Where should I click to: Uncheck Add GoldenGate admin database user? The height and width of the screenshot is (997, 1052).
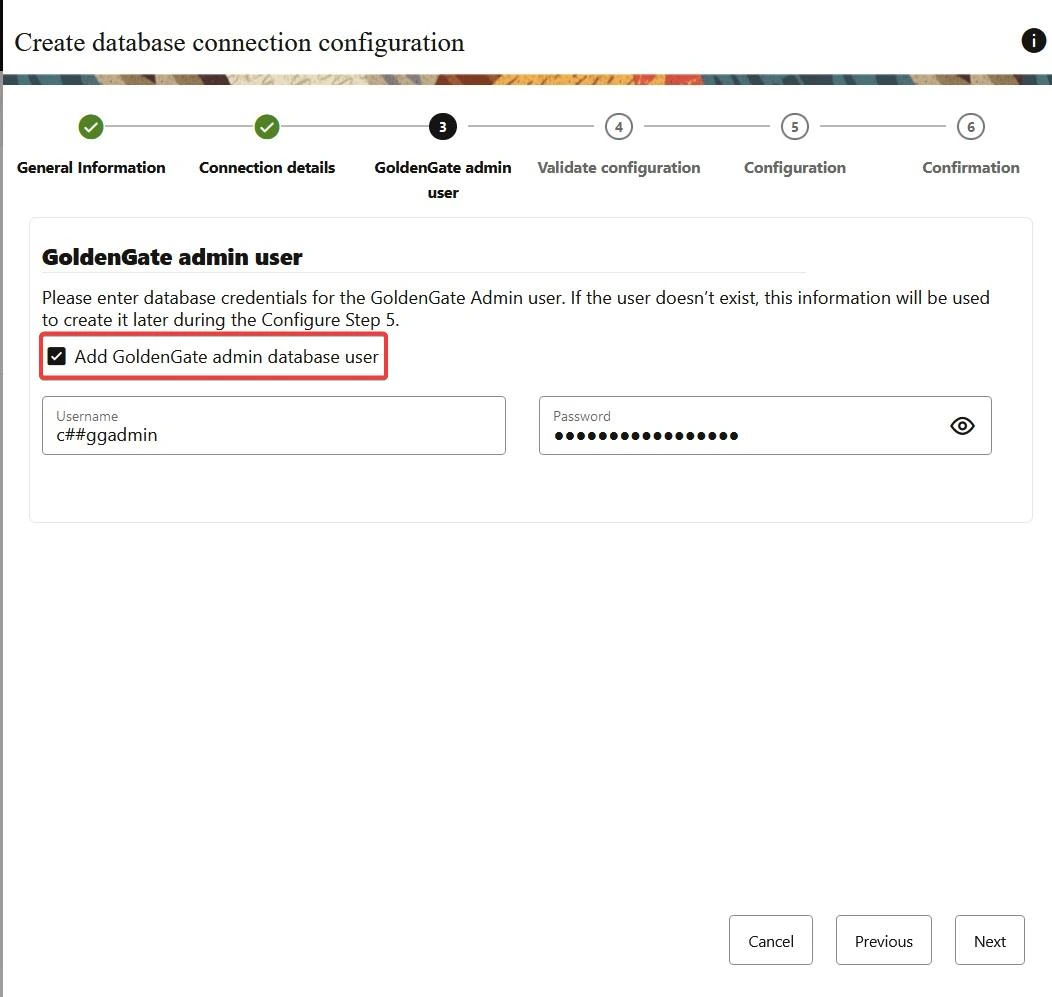(x=56, y=355)
